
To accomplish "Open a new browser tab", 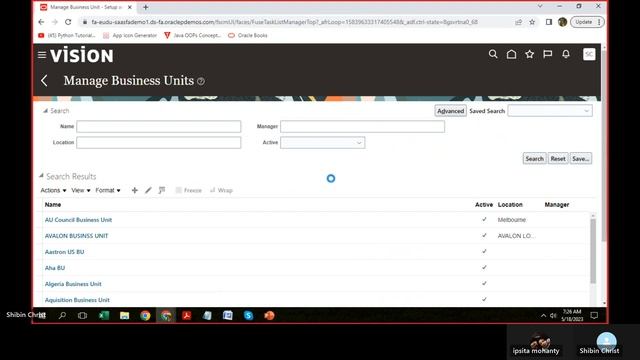I will [x=146, y=7].
